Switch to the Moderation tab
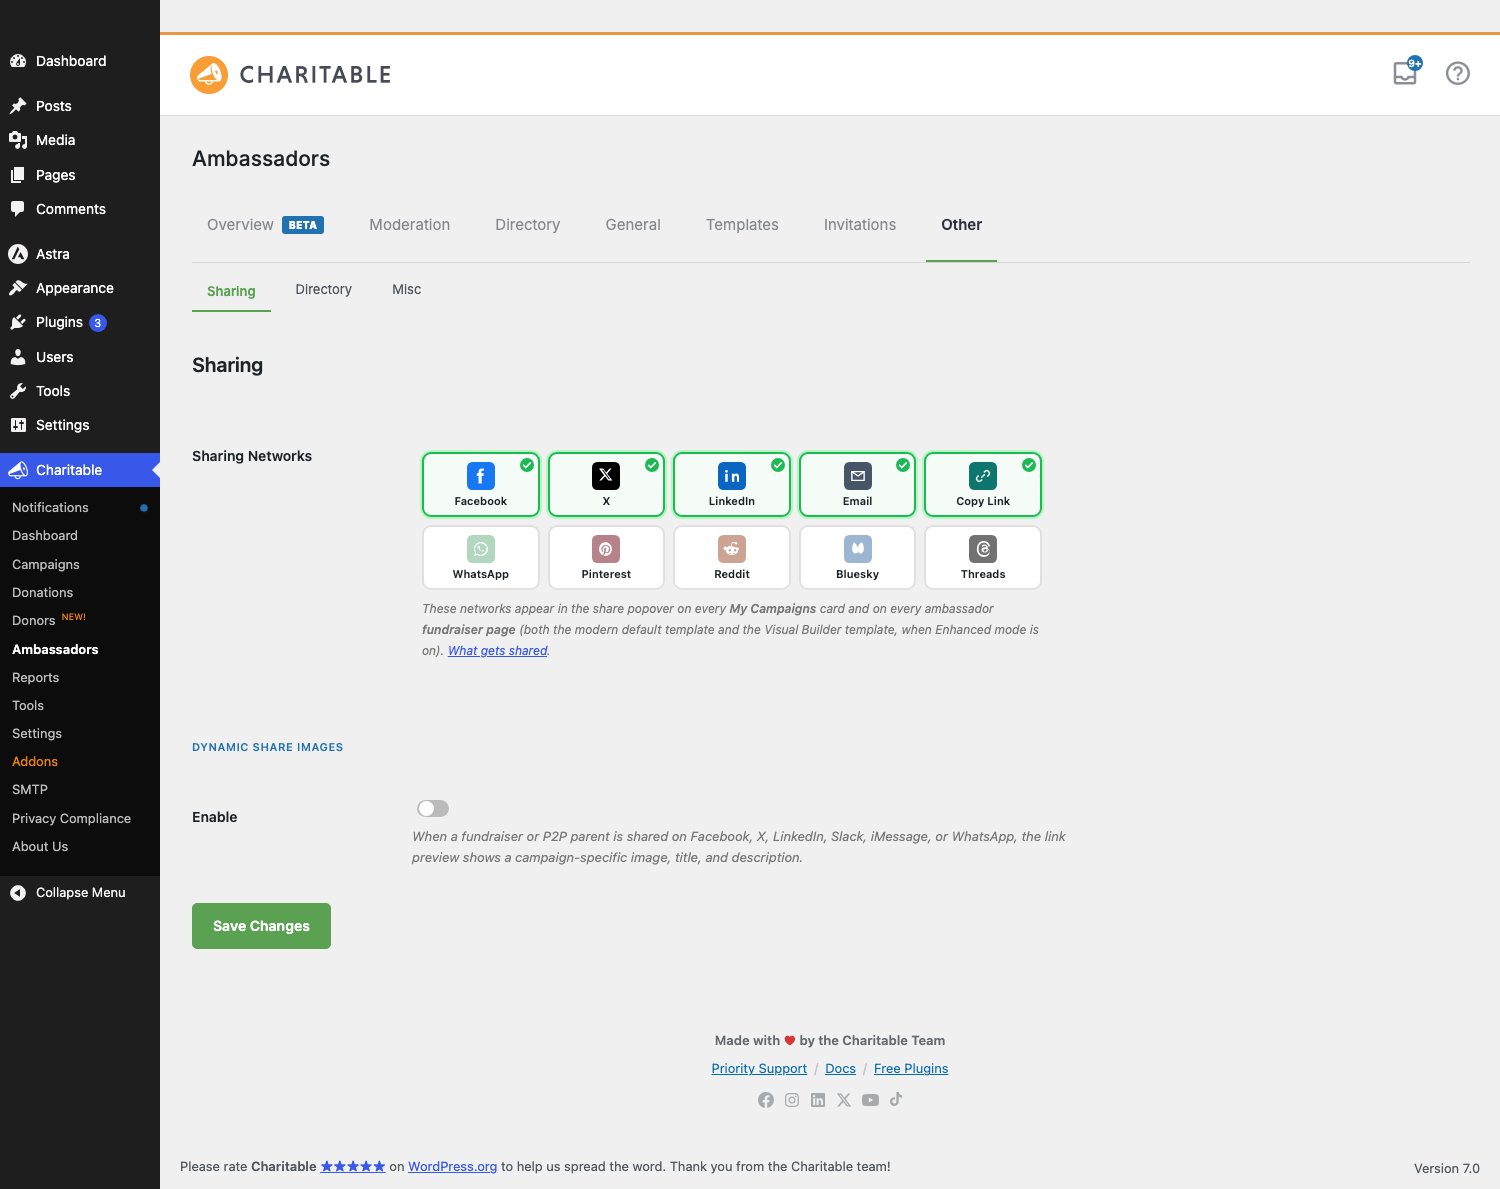 coord(410,225)
